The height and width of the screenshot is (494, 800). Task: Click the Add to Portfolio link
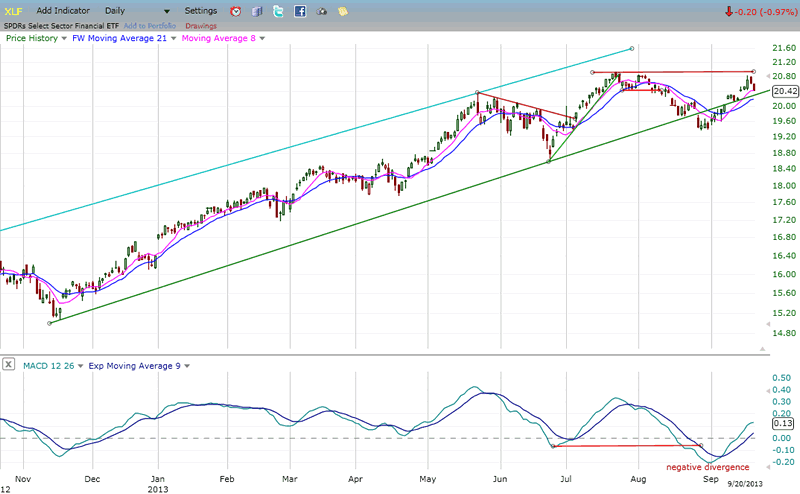tap(148, 24)
